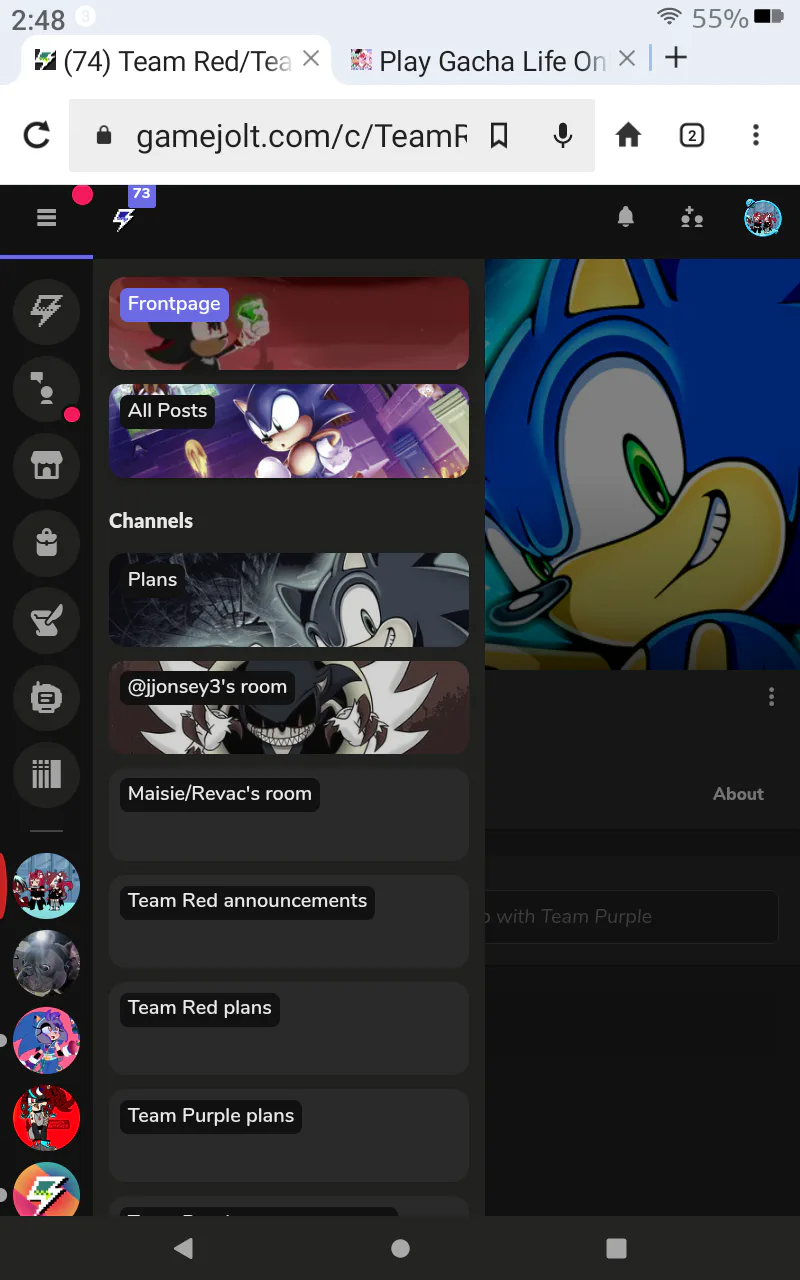Viewport: 800px width, 1280px height.
Task: Open the tab switcher showing 2 tabs
Action: (x=691, y=135)
